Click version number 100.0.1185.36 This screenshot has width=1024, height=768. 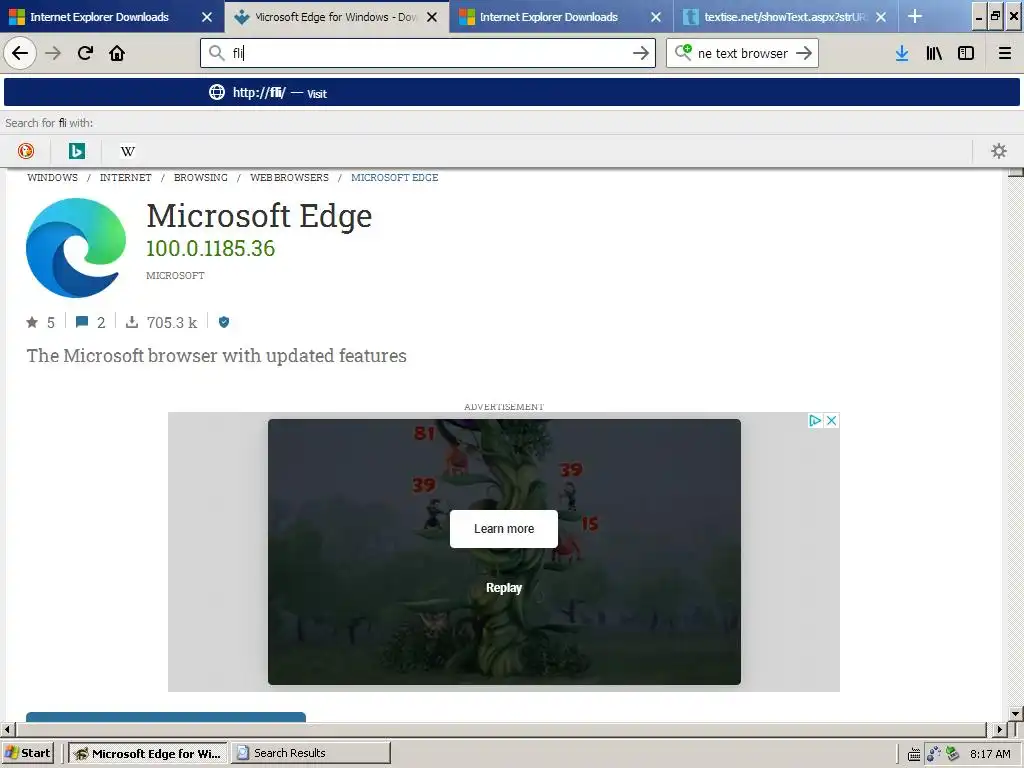pos(210,248)
